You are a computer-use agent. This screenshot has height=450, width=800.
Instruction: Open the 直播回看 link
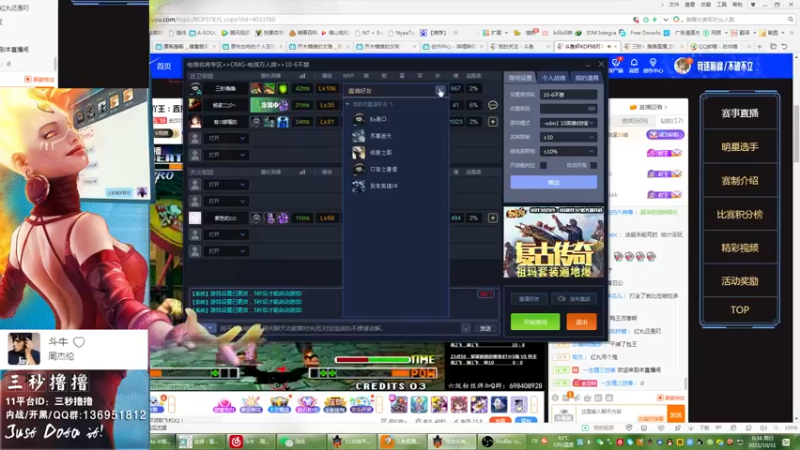tap(648, 107)
